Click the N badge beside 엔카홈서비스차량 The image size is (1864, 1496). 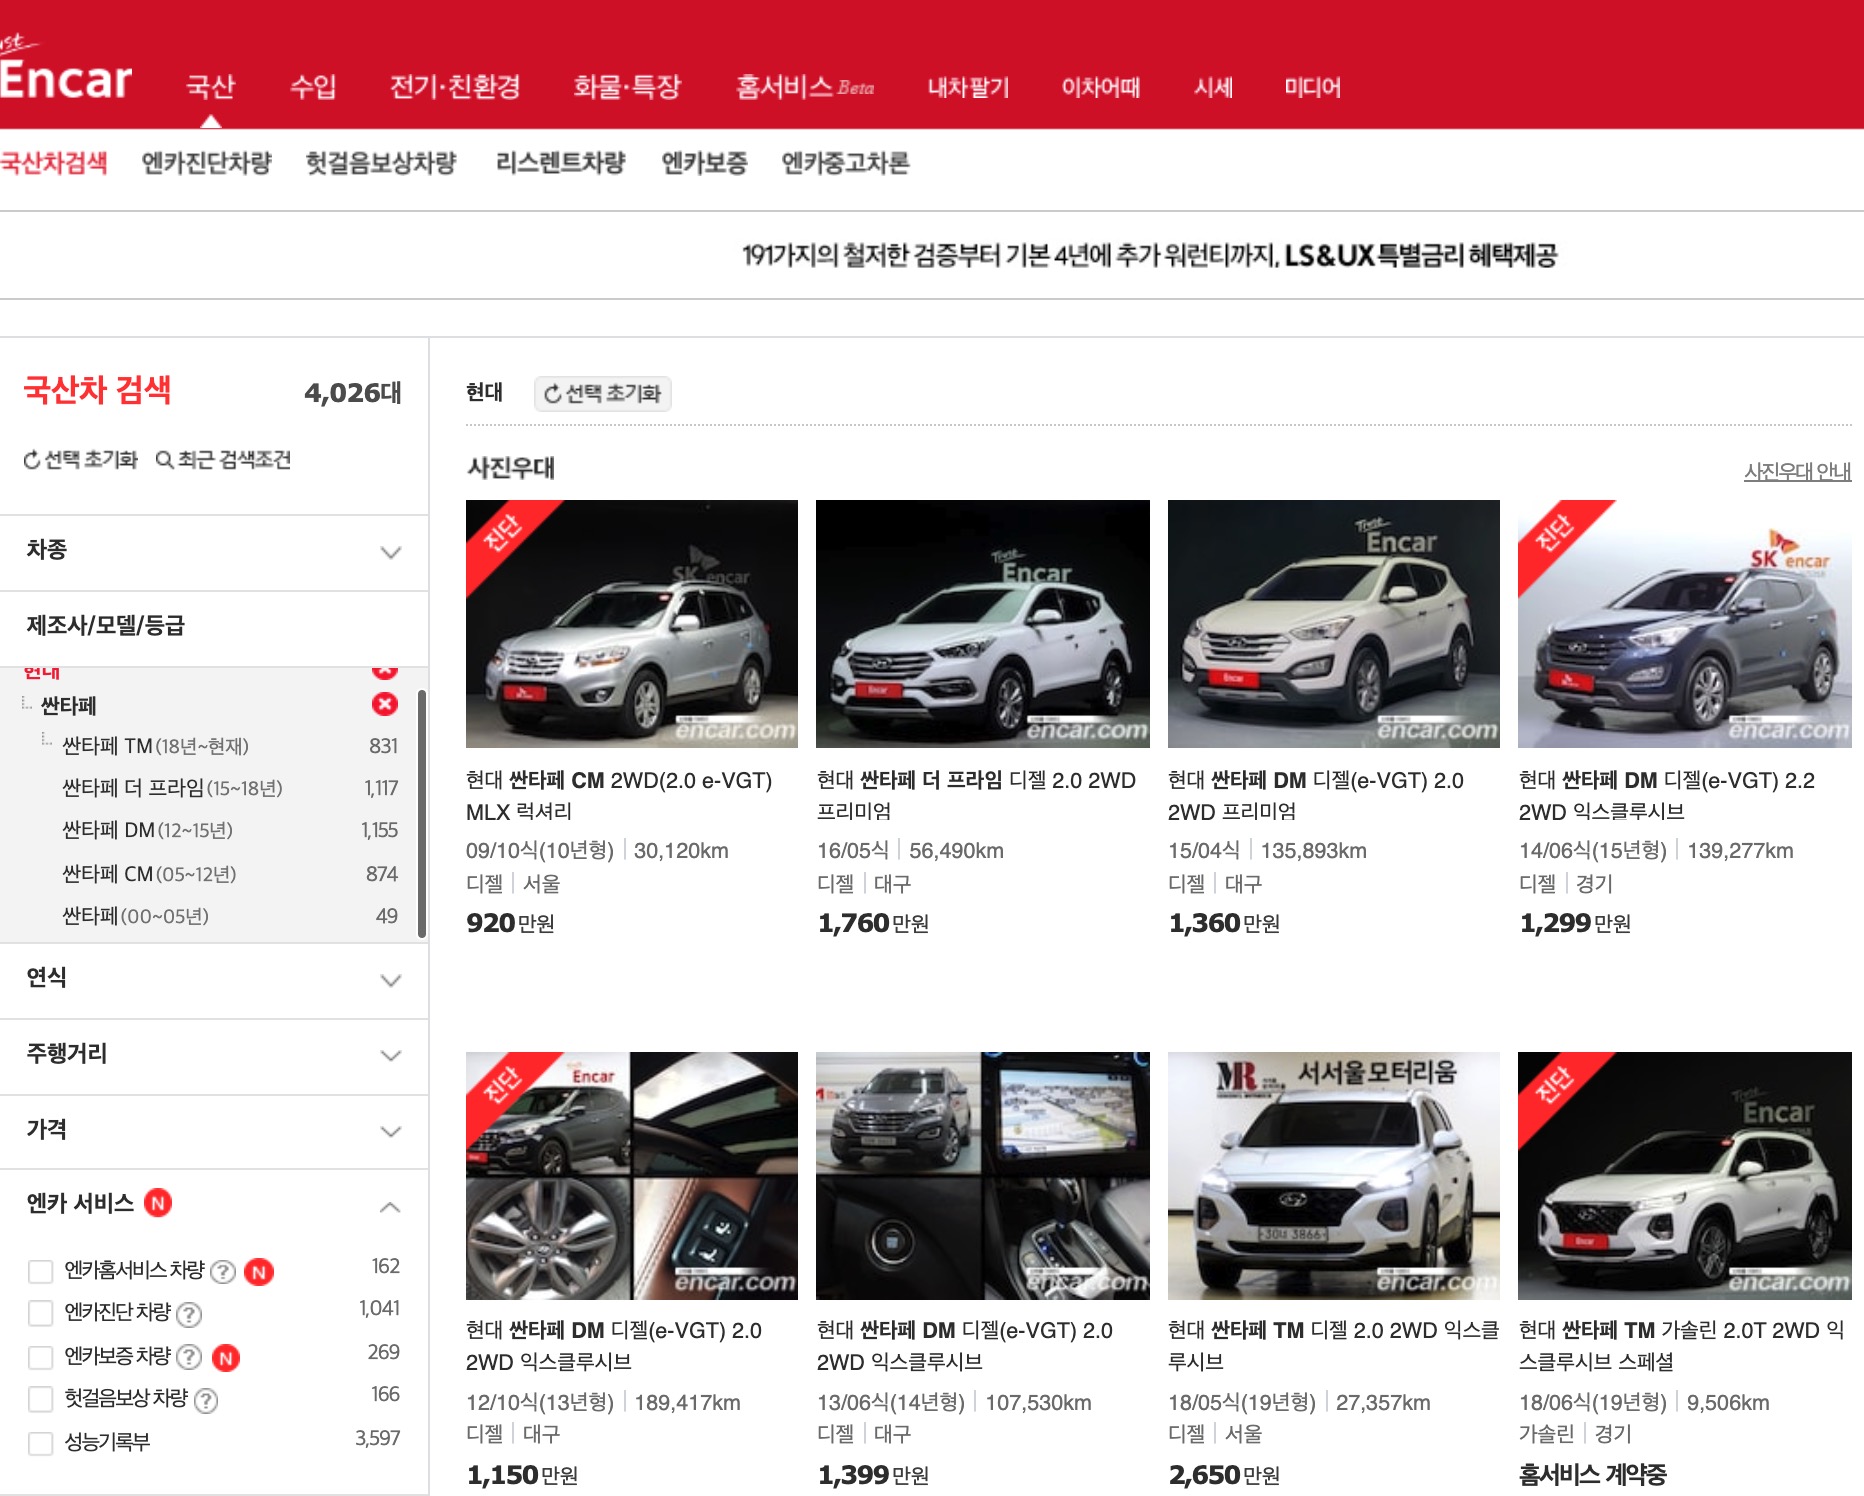259,1271
